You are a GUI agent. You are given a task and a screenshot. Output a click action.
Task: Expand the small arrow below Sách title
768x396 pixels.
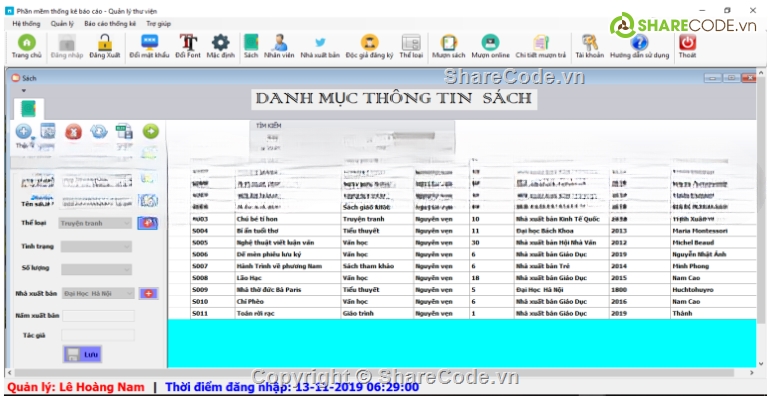click(24, 91)
